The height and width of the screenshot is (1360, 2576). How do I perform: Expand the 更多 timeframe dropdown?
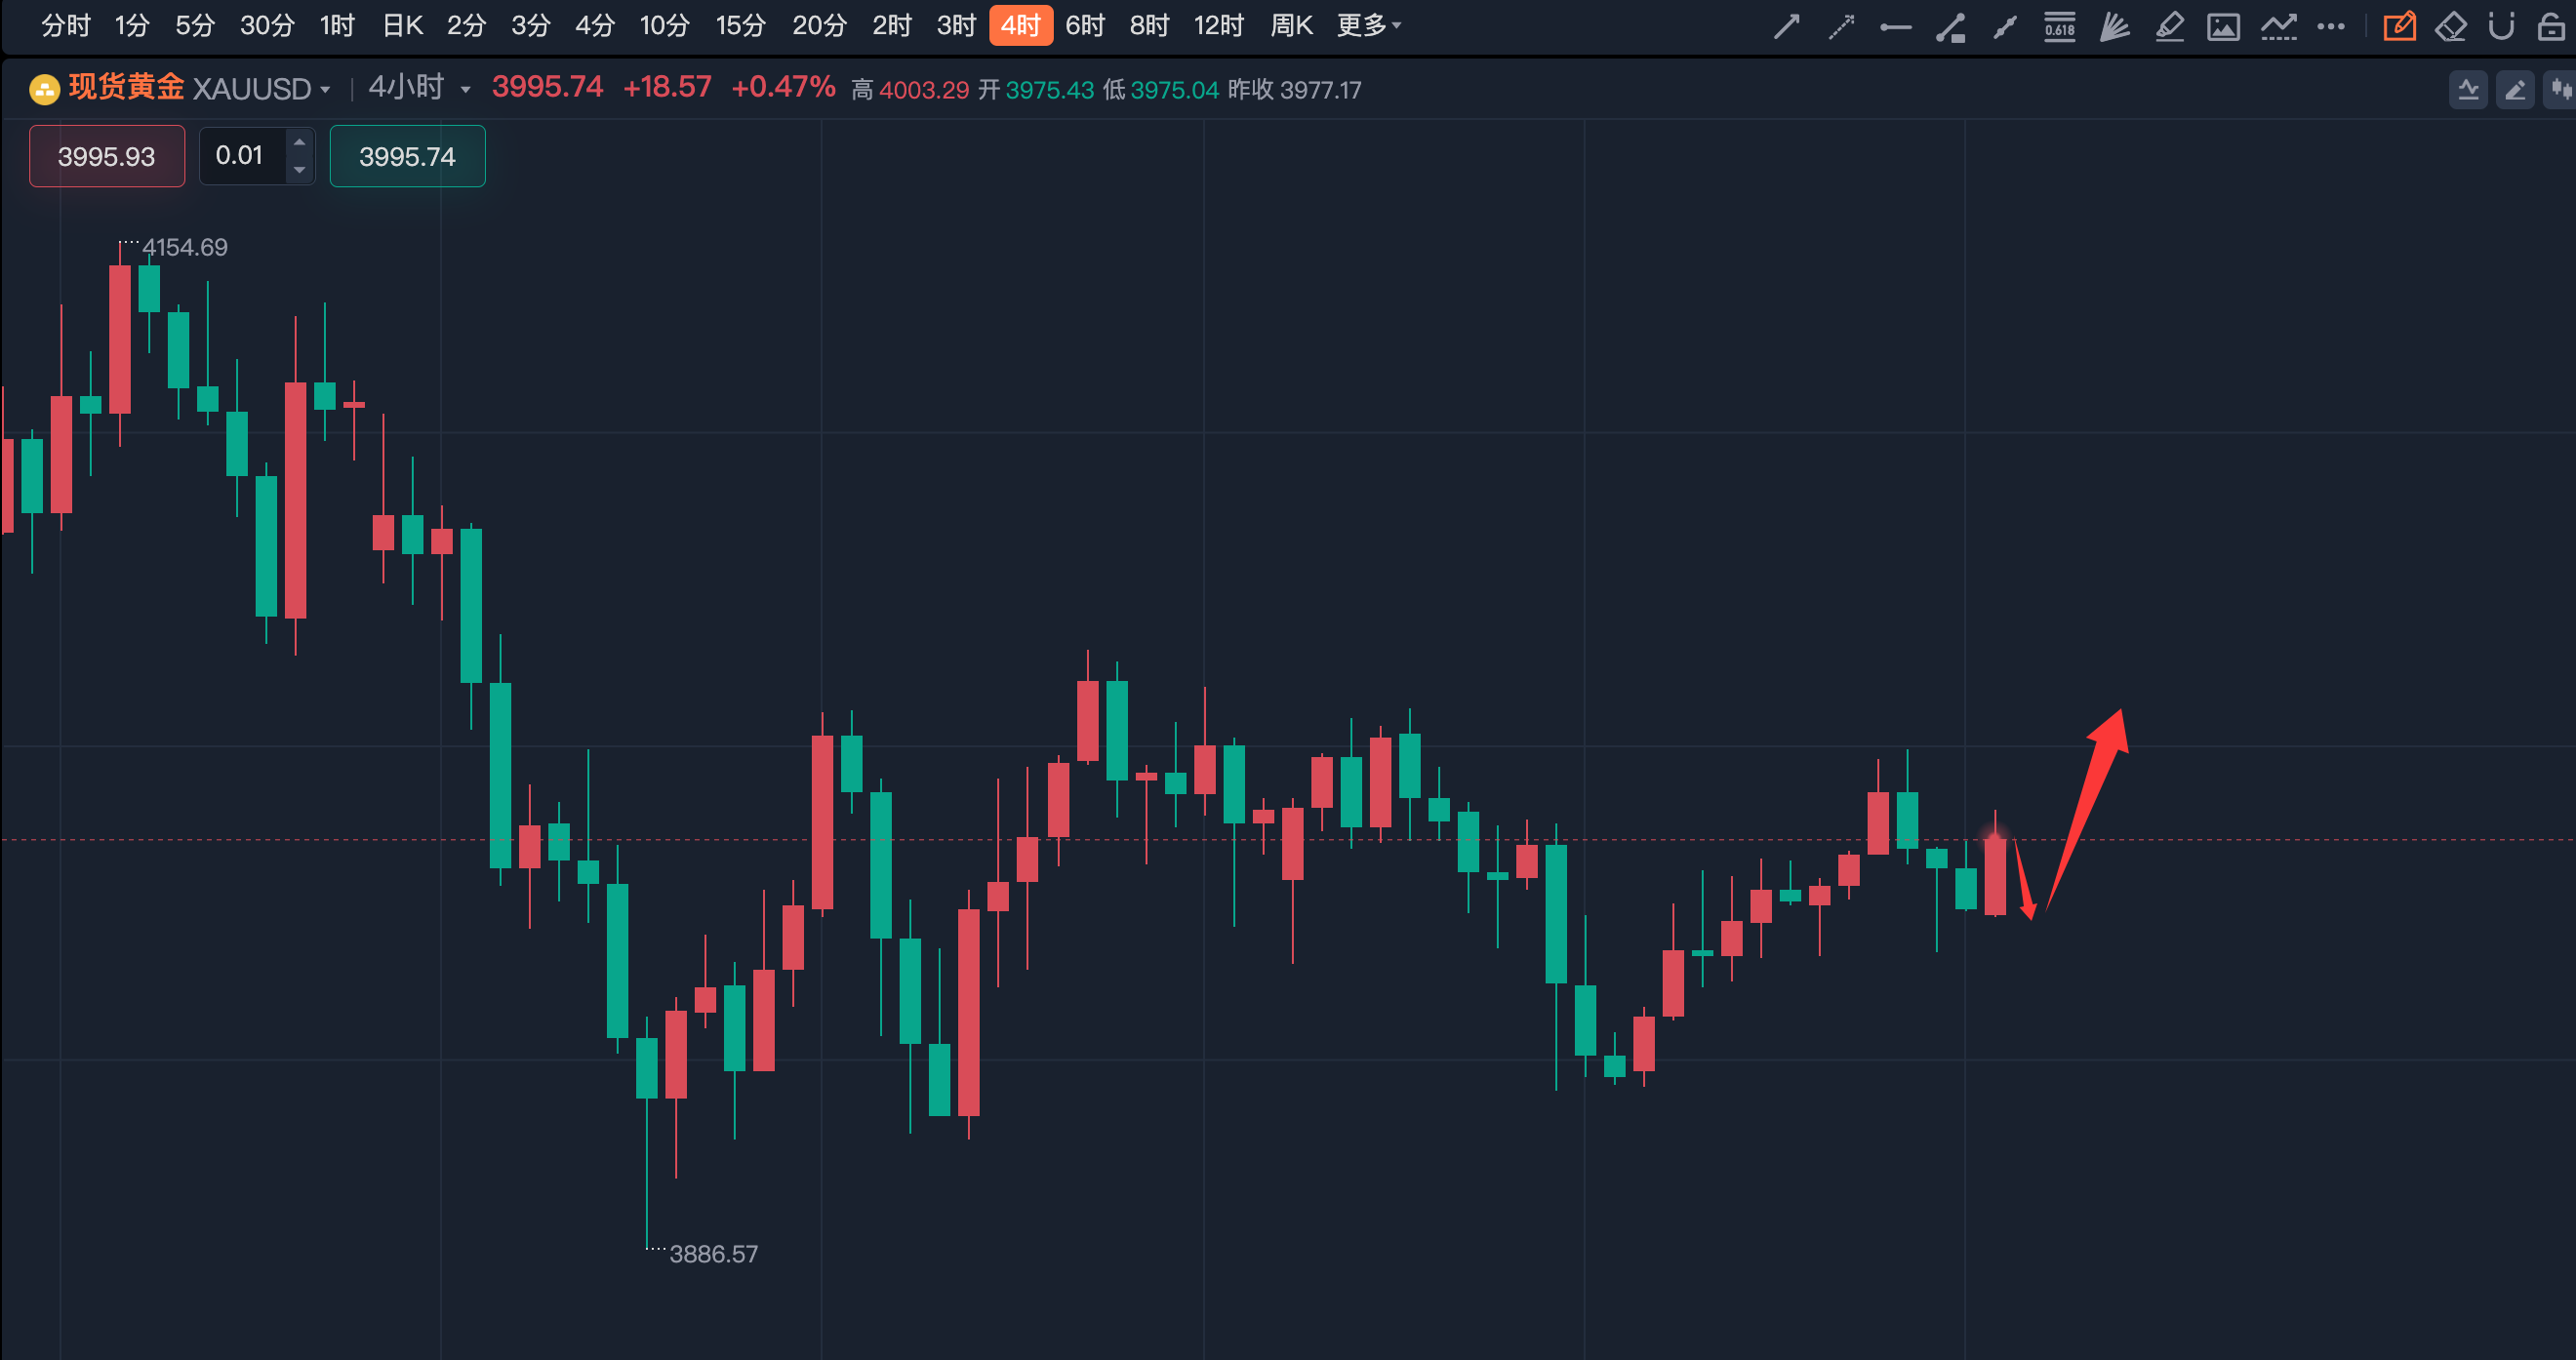pos(1368,25)
